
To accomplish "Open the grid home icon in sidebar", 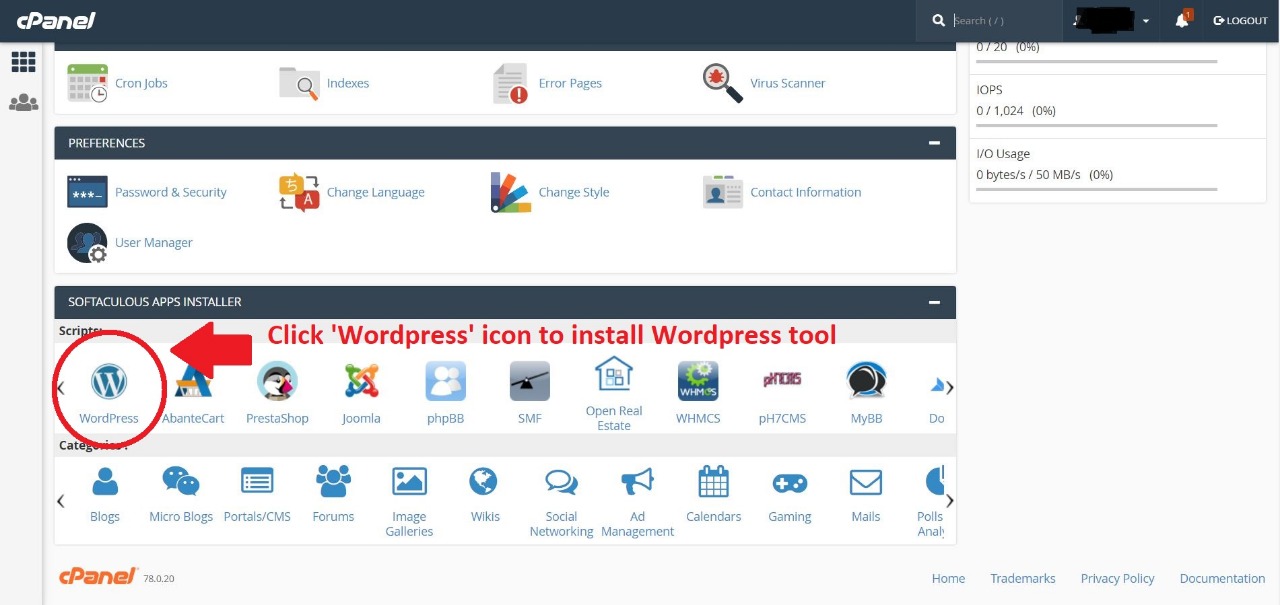I will point(23,62).
